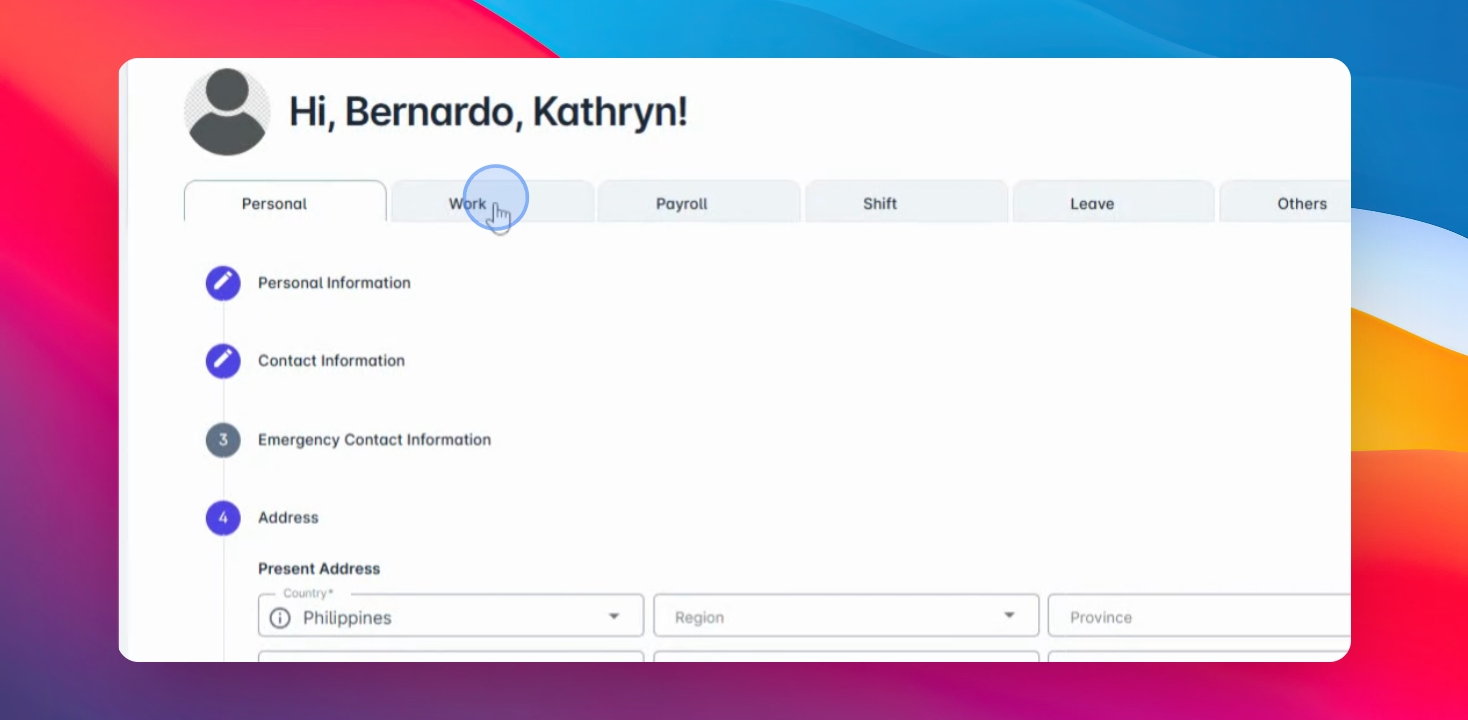Image resolution: width=1468 pixels, height=720 pixels.
Task: Open the Personal tab
Action: (285, 202)
